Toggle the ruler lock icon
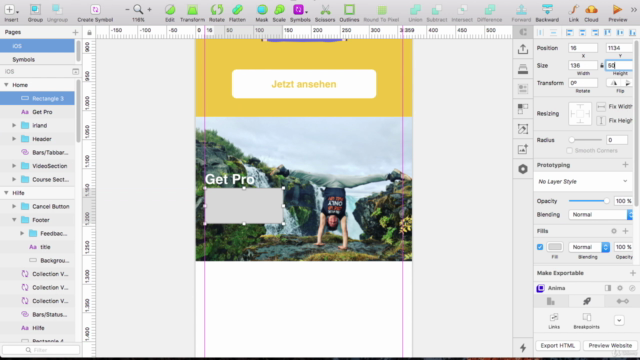The image size is (640, 360). pos(89,32)
